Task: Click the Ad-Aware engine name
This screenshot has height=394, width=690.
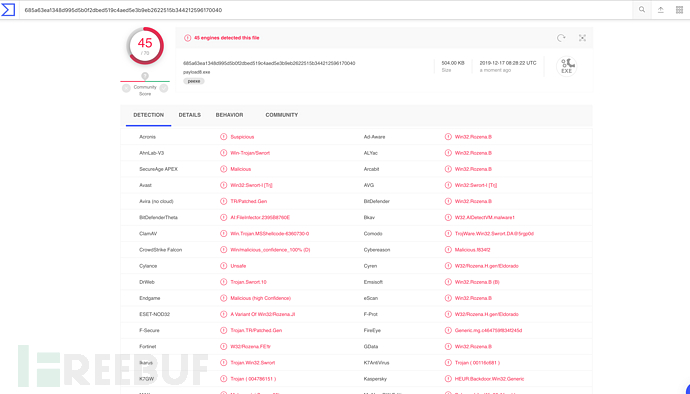Action: (374, 137)
